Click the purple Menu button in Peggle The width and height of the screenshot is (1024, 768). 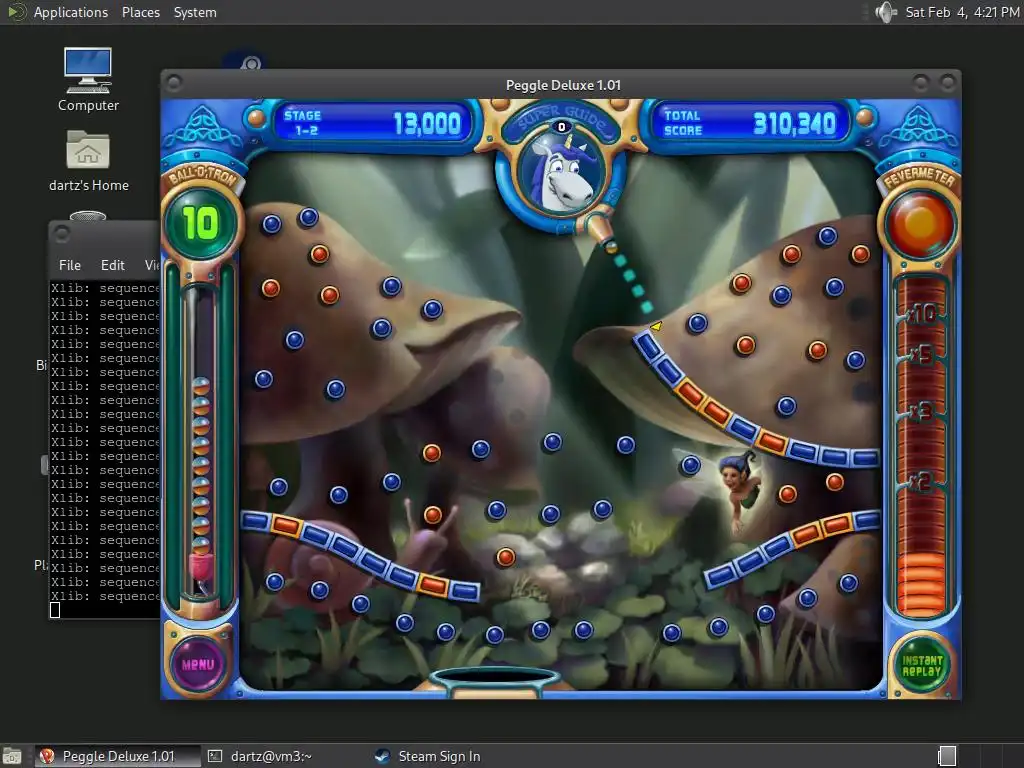pyautogui.click(x=199, y=664)
